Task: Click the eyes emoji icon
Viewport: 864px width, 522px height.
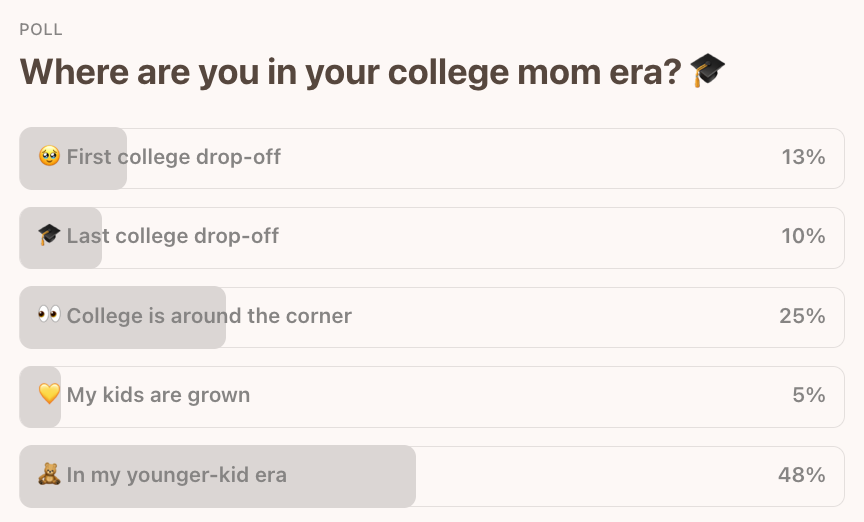Action: pyautogui.click(x=49, y=315)
